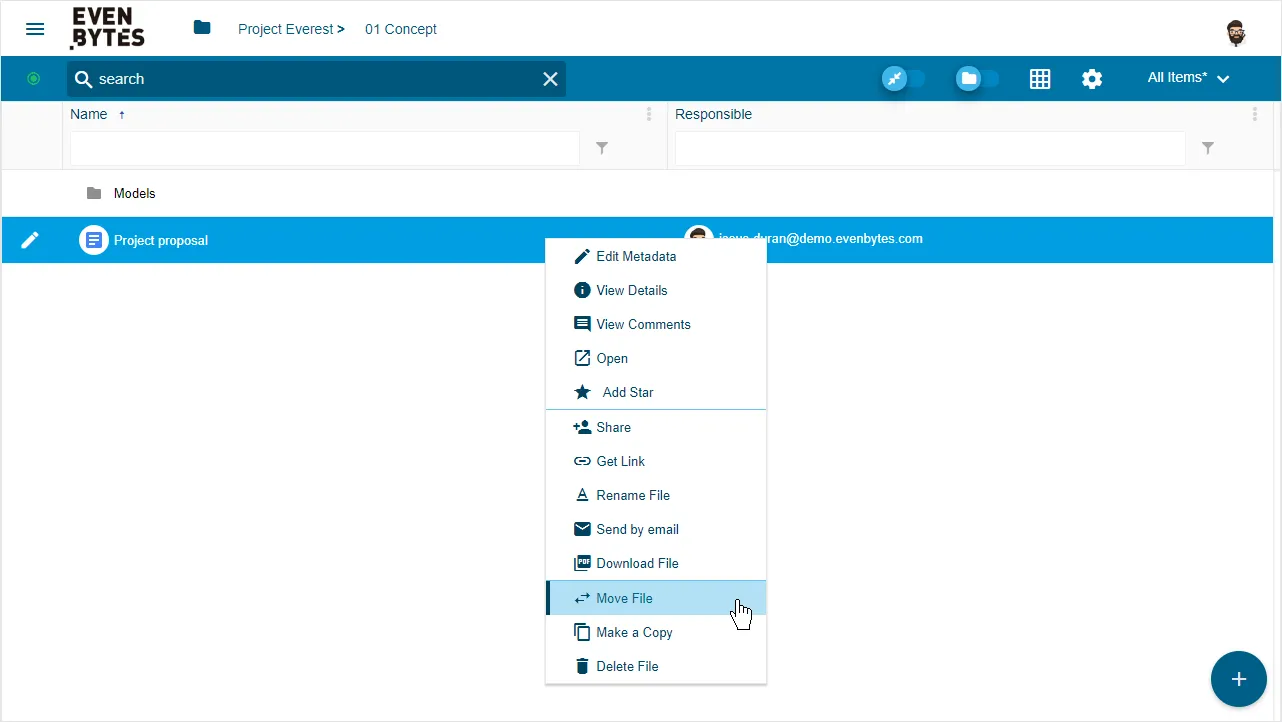Switch to grid view icon
Image resolution: width=1282 pixels, height=722 pixels.
click(1040, 79)
